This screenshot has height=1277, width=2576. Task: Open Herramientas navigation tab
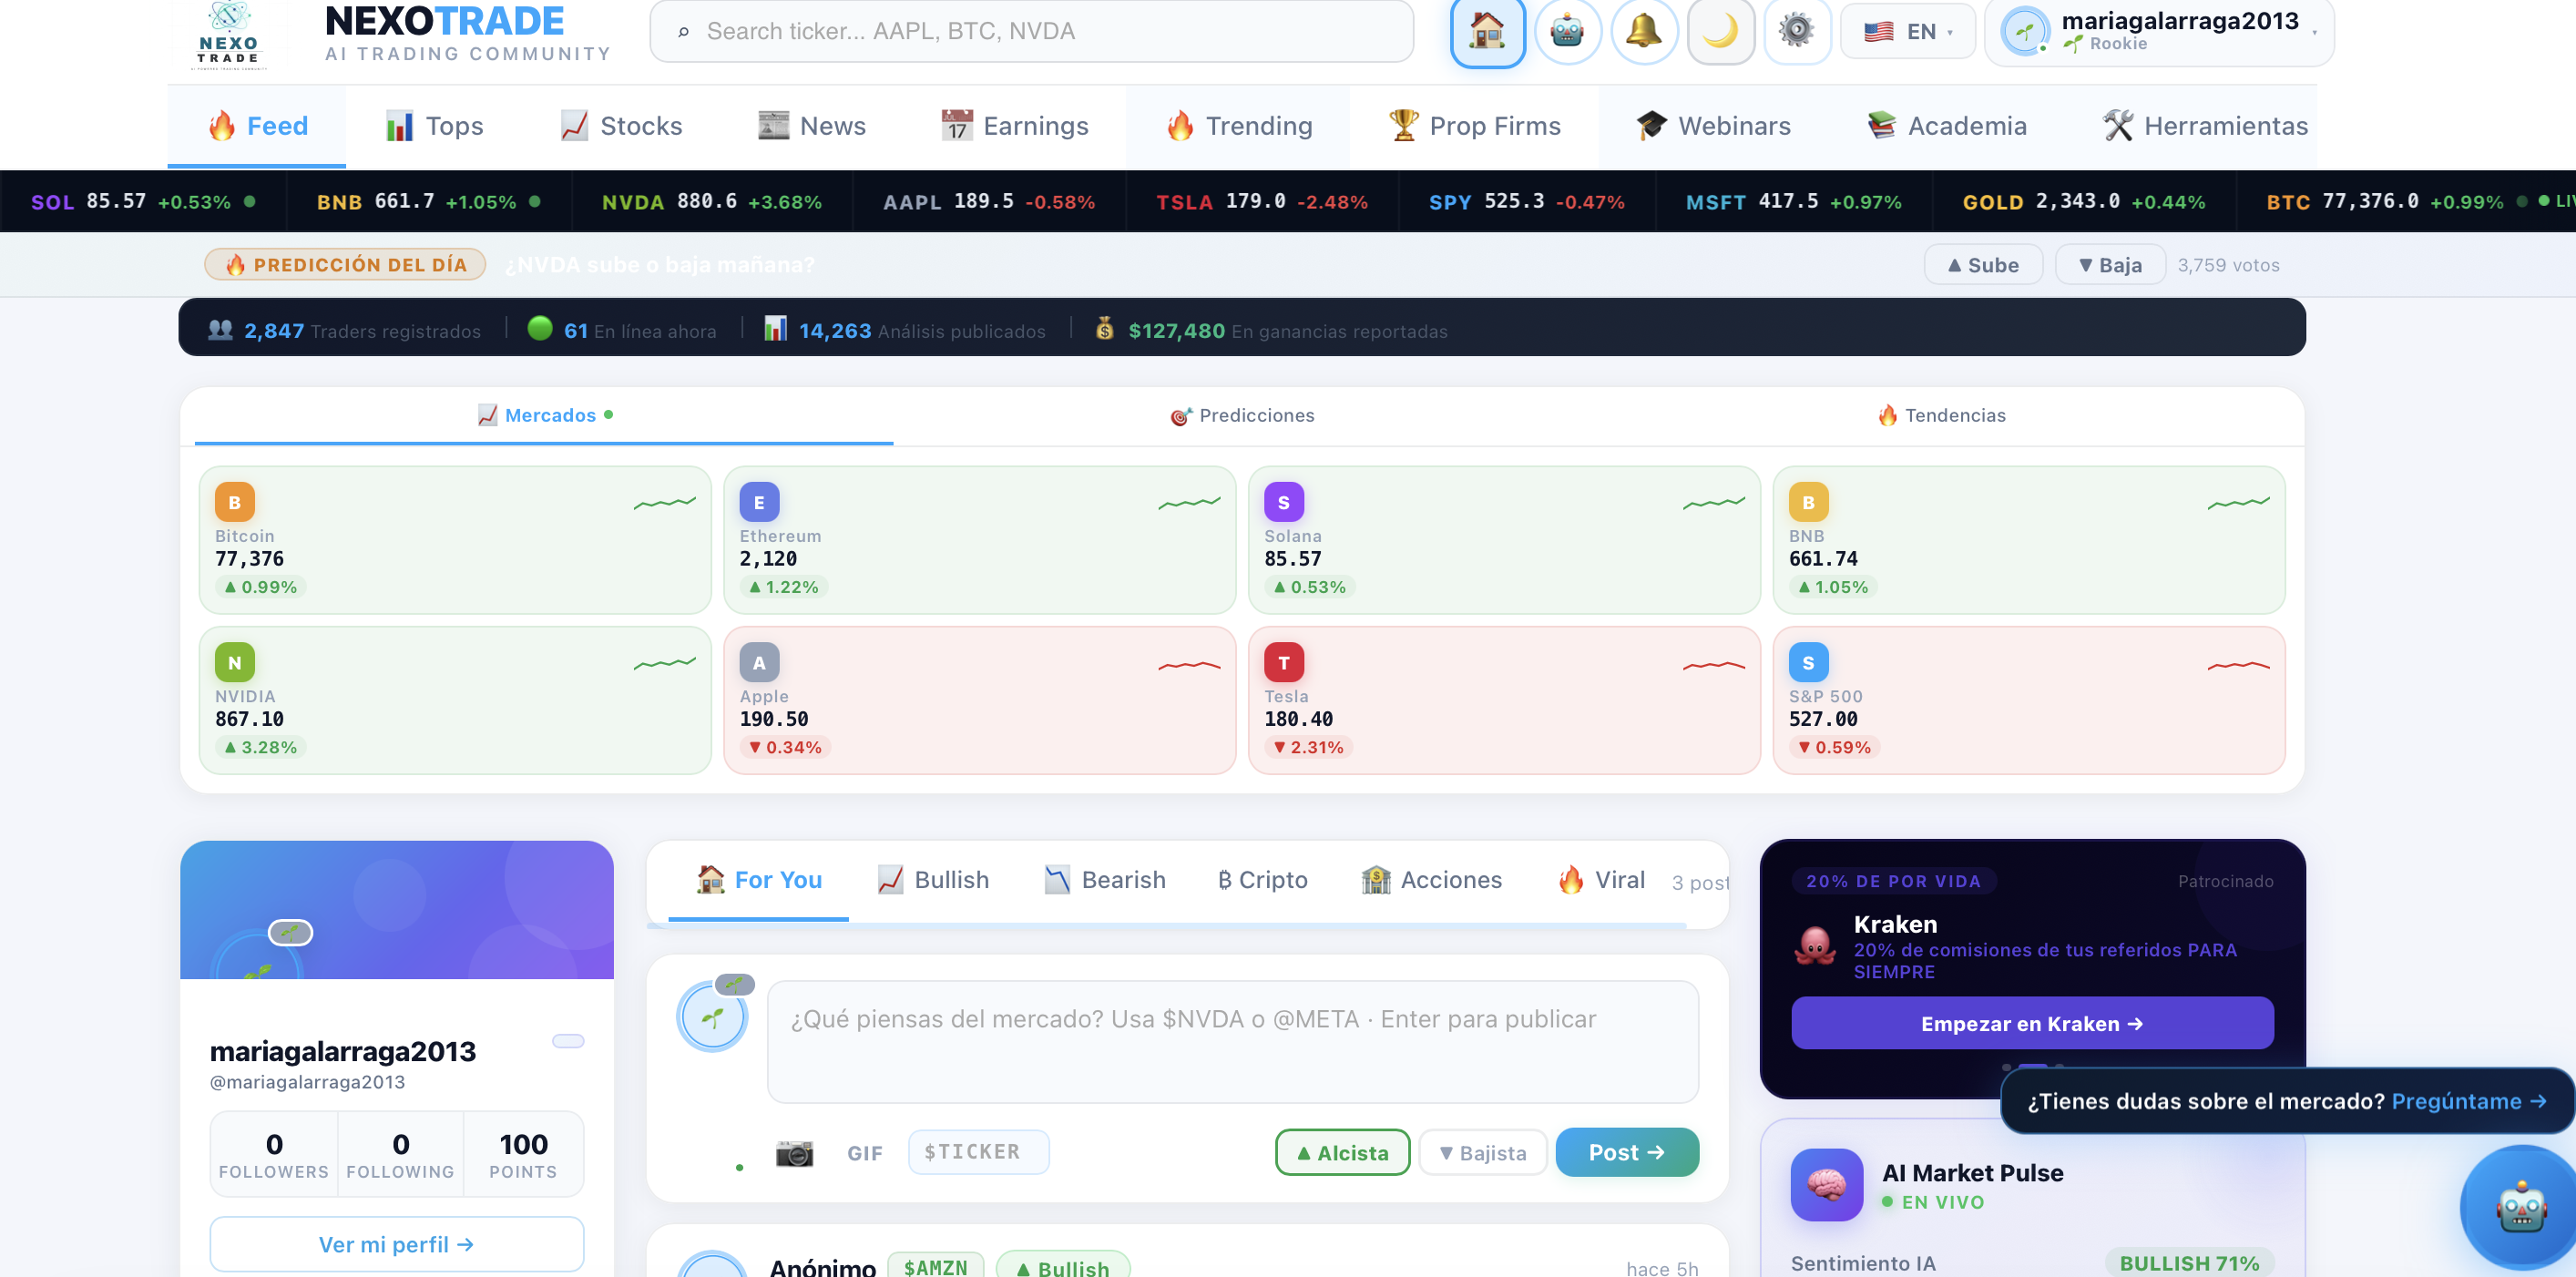pos(2205,126)
